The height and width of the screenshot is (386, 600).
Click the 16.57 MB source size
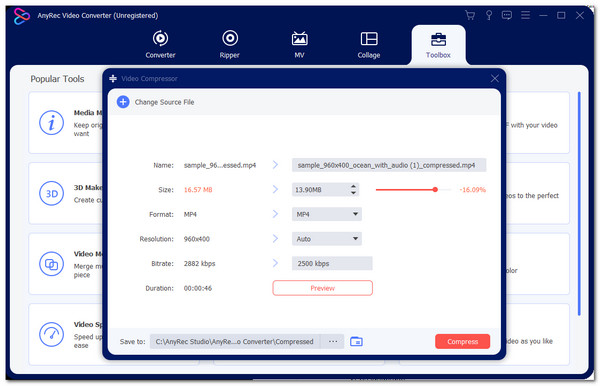pyautogui.click(x=198, y=189)
